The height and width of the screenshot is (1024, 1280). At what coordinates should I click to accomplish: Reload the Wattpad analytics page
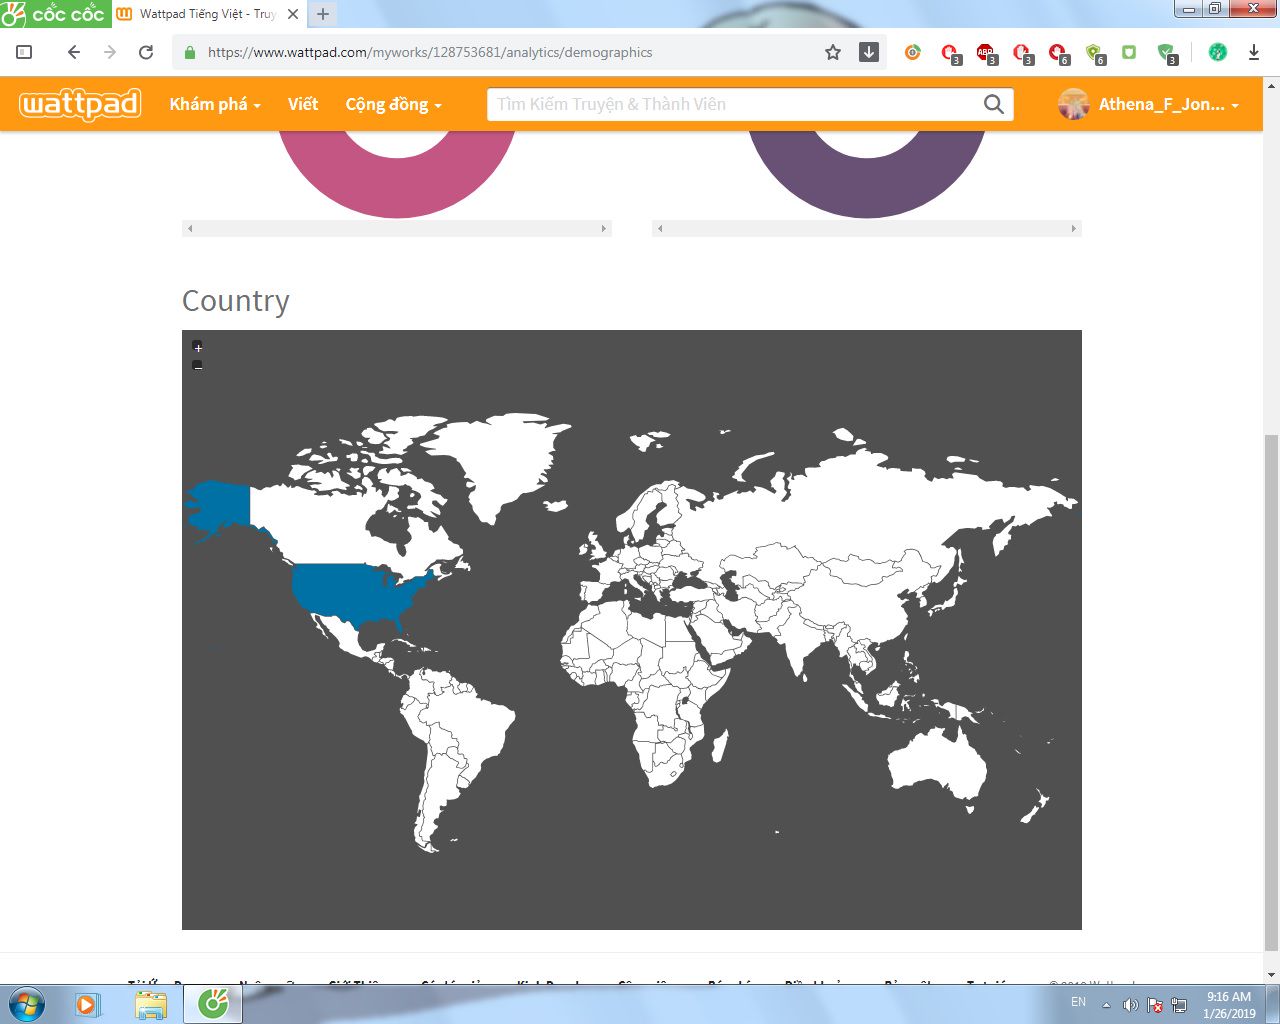pyautogui.click(x=146, y=52)
